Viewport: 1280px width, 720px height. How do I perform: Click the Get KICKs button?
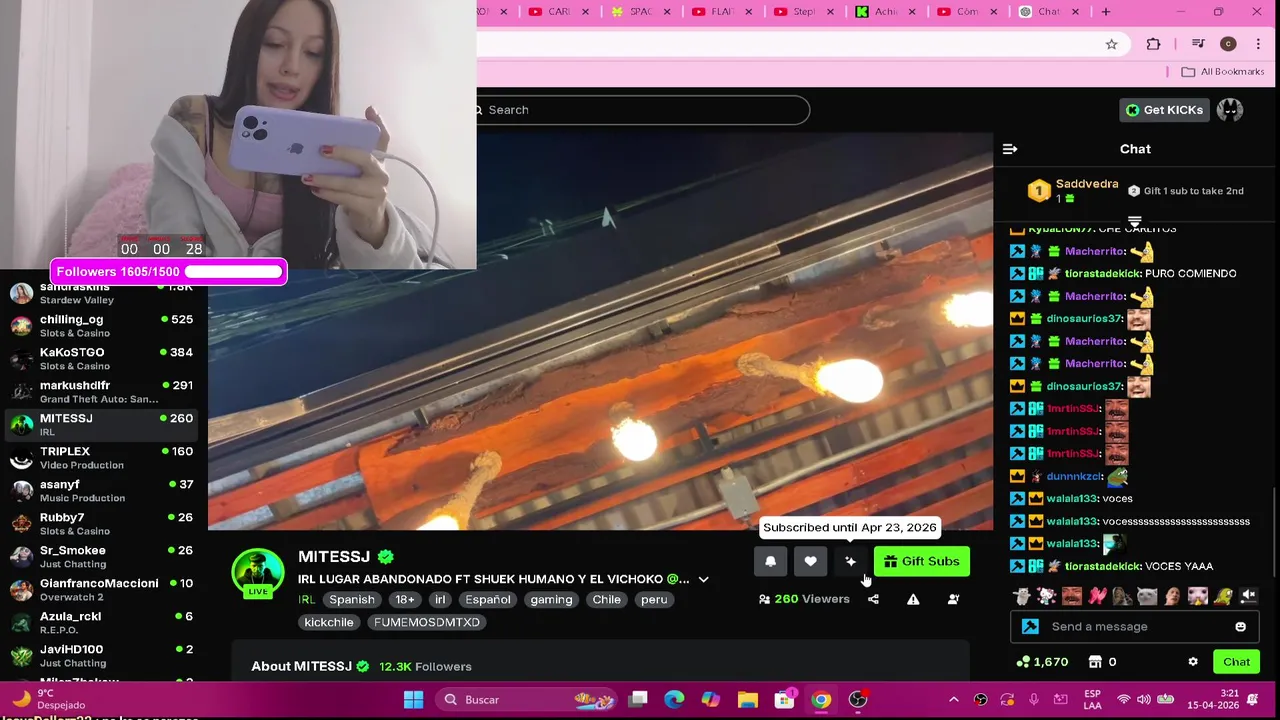click(x=1164, y=110)
